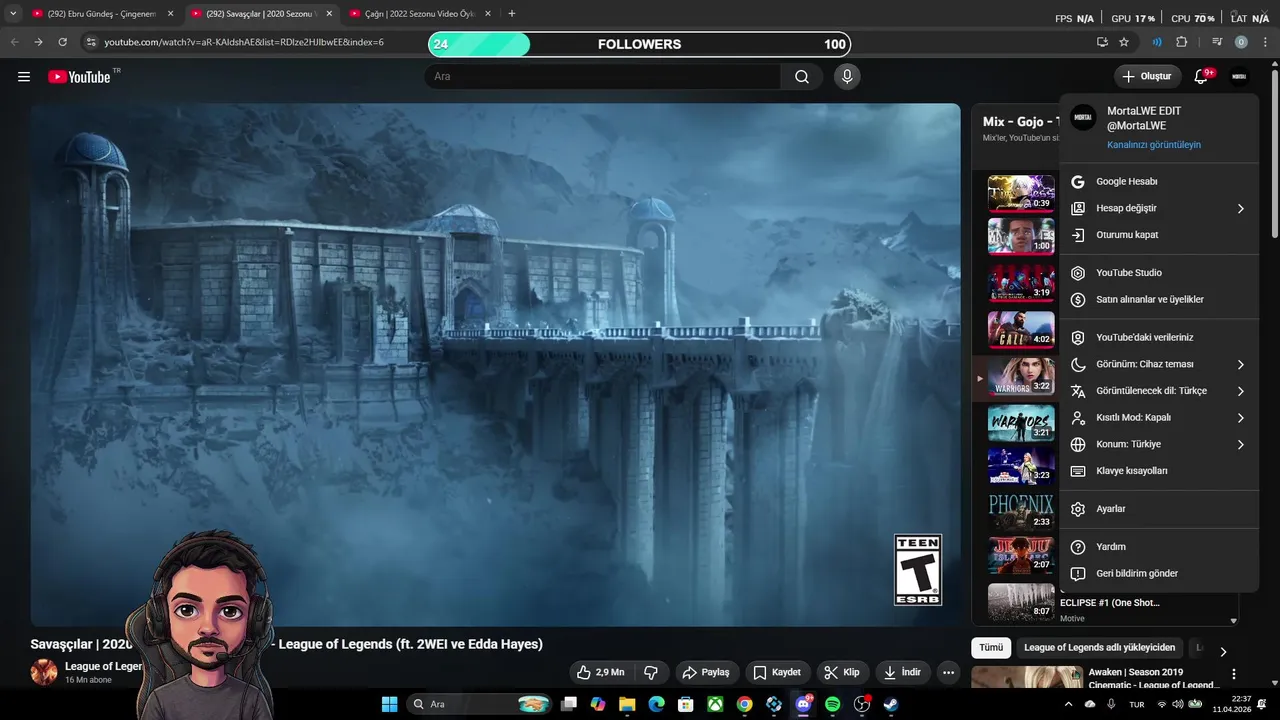Select League of Legends adlı yükleyiciden chip
The width and height of the screenshot is (1280, 720).
pos(1099,648)
